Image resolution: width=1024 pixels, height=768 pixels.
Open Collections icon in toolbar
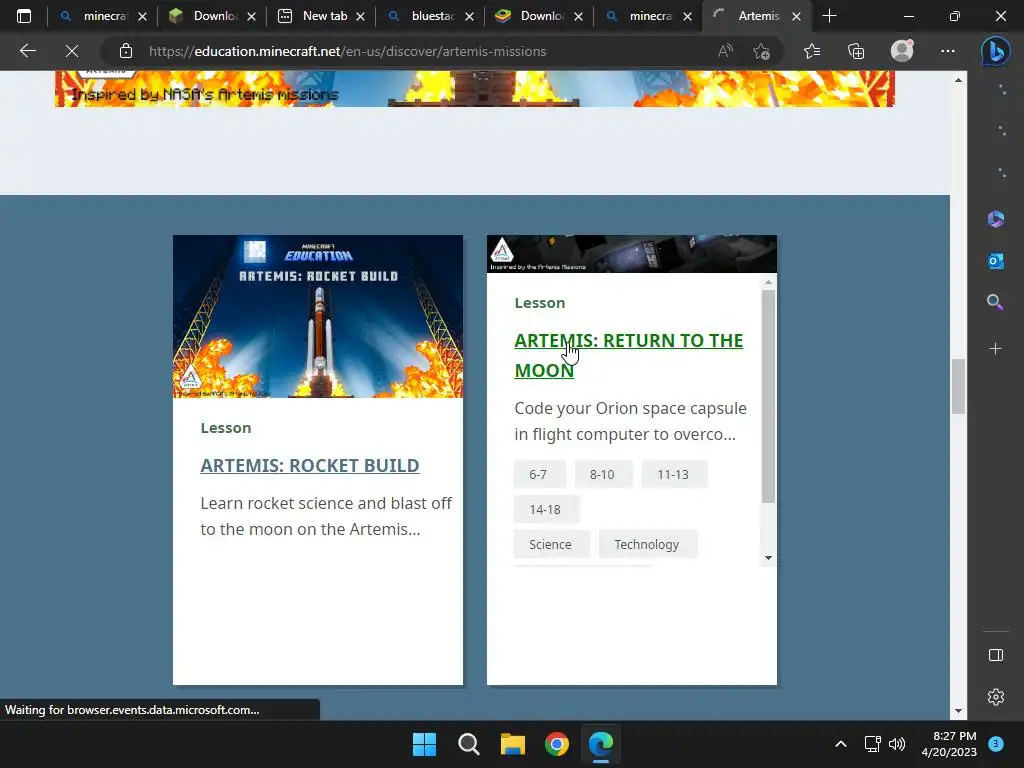[x=856, y=51]
